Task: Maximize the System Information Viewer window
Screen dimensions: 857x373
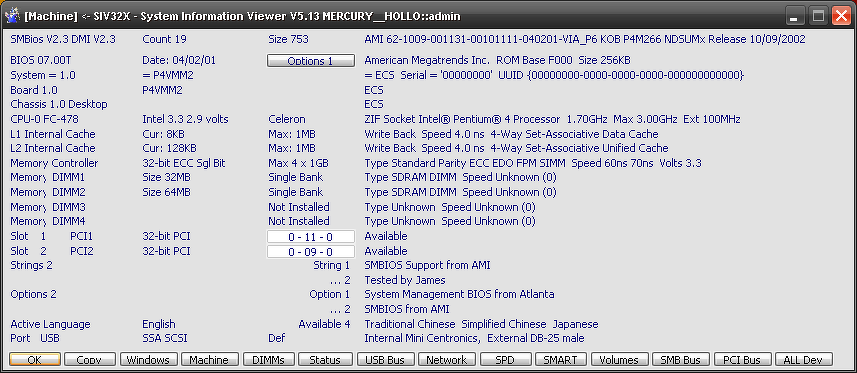Action: (x=818, y=16)
